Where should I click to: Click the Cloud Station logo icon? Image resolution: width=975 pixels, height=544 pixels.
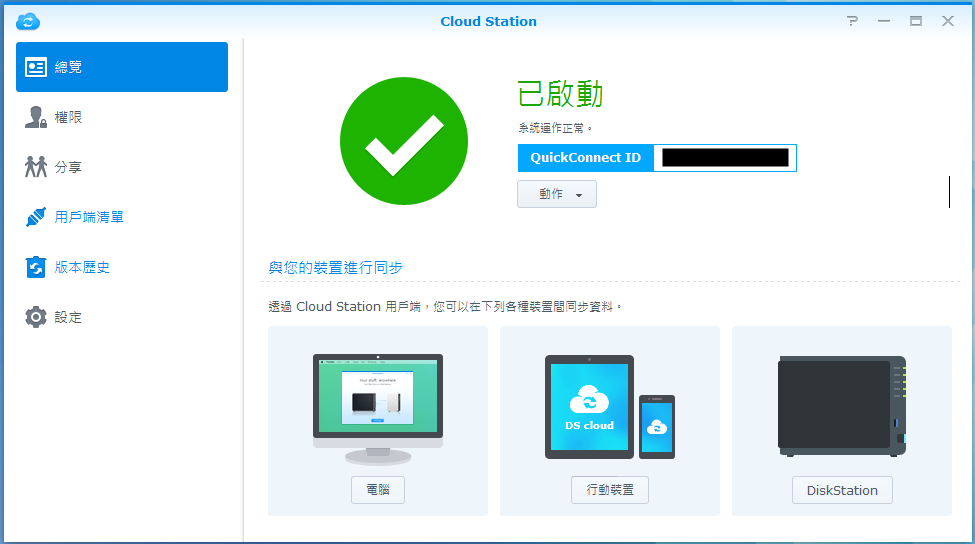(x=28, y=21)
